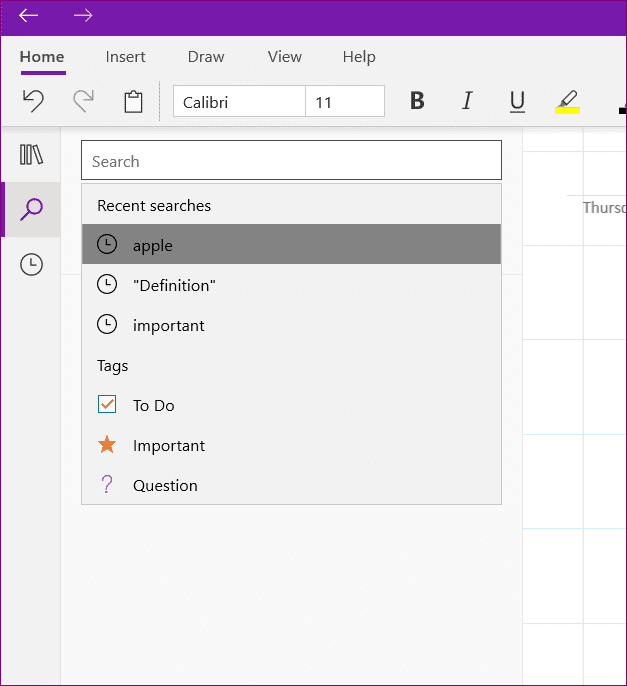Redo the last action

[x=83, y=101]
